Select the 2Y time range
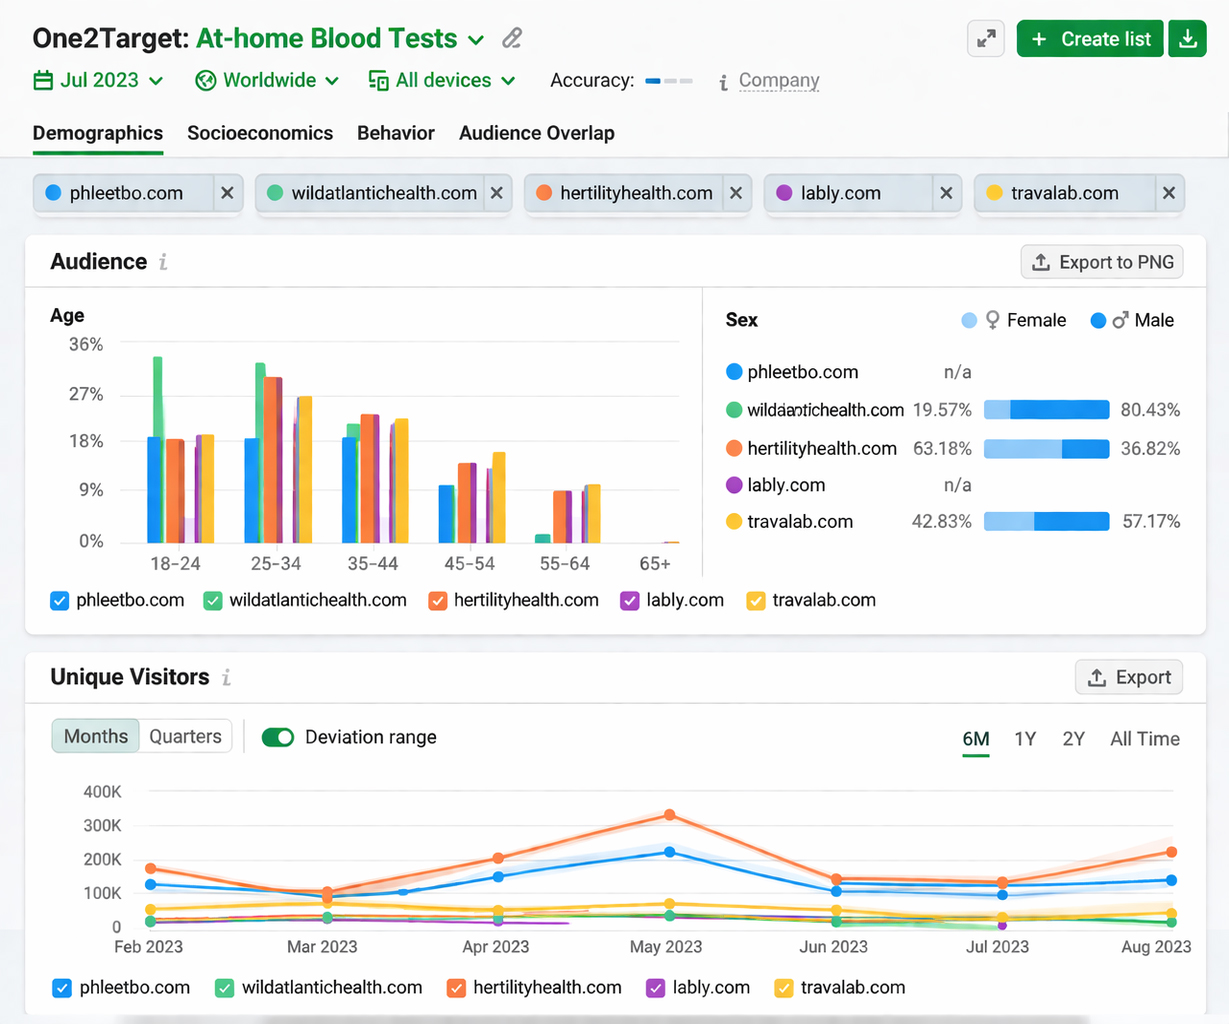Screen dimensions: 1229x1024 click(1073, 739)
